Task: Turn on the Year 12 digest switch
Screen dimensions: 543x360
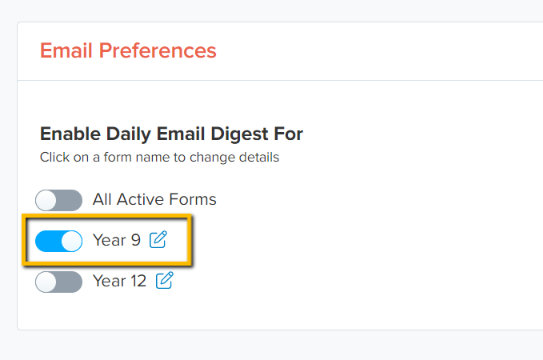Action: 59,282
